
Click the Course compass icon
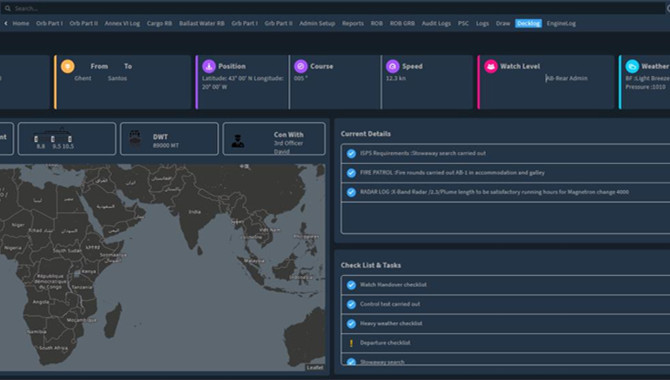click(301, 66)
